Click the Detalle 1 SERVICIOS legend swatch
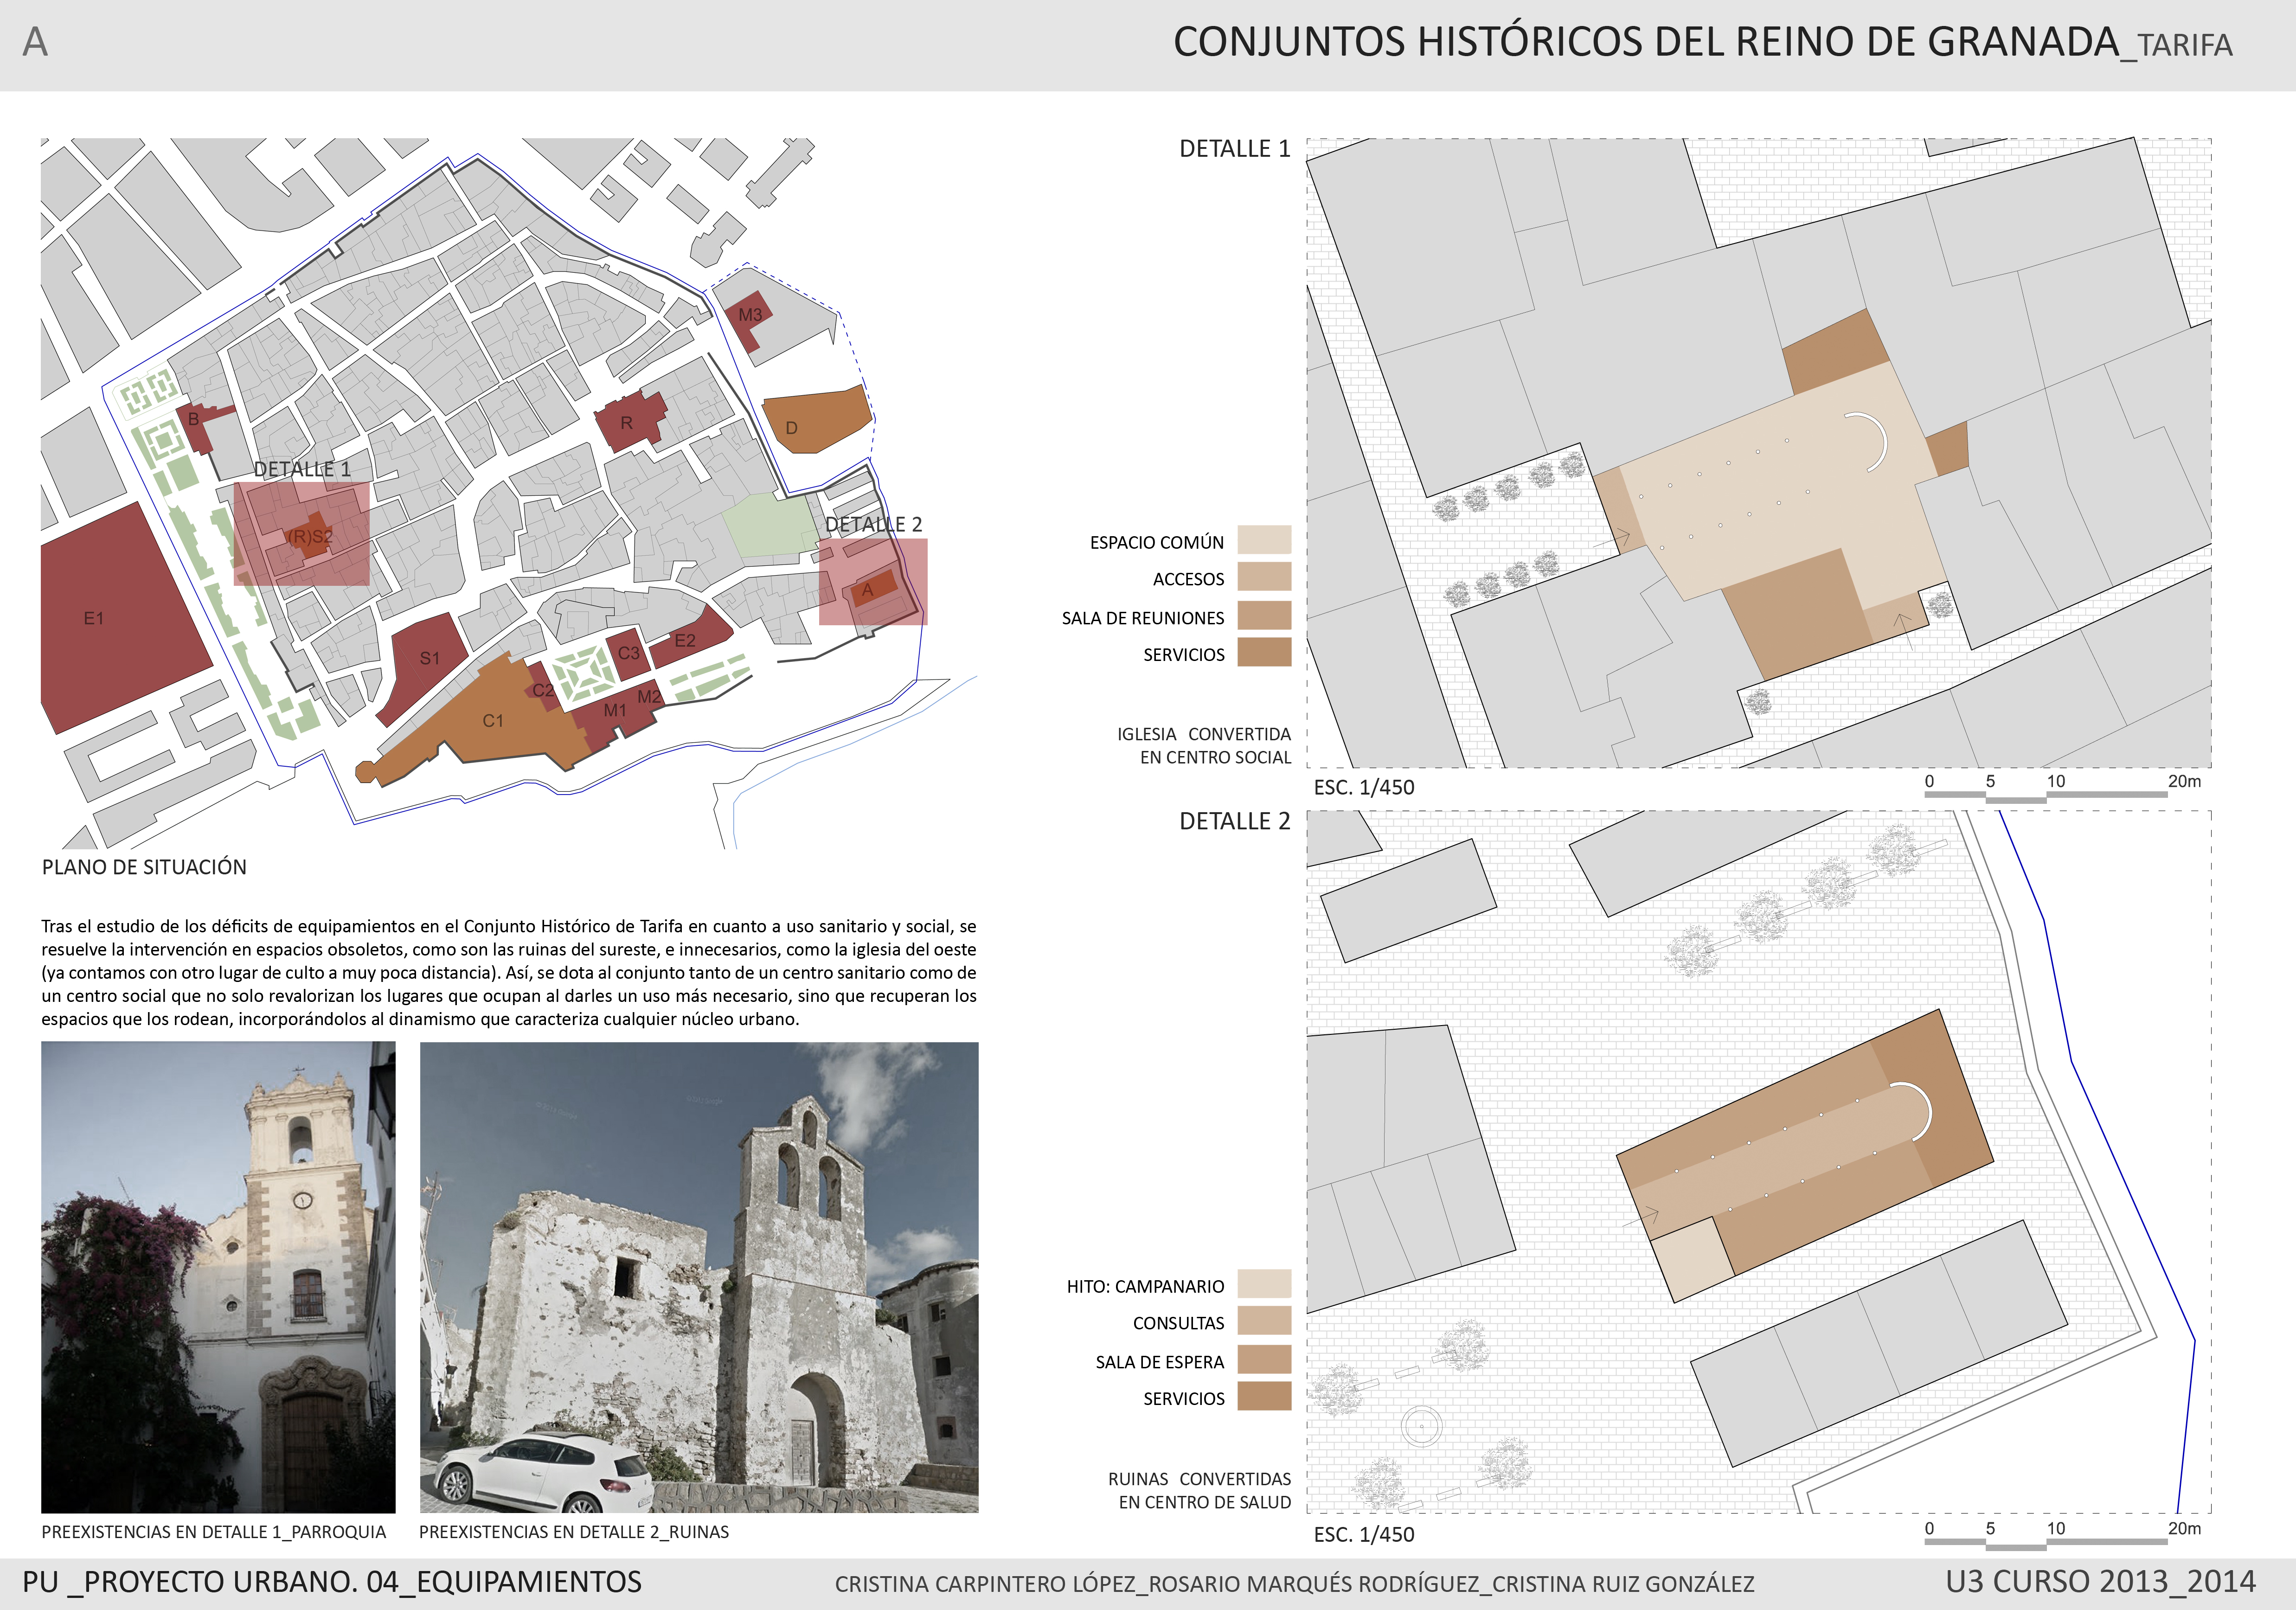 (x=1264, y=652)
